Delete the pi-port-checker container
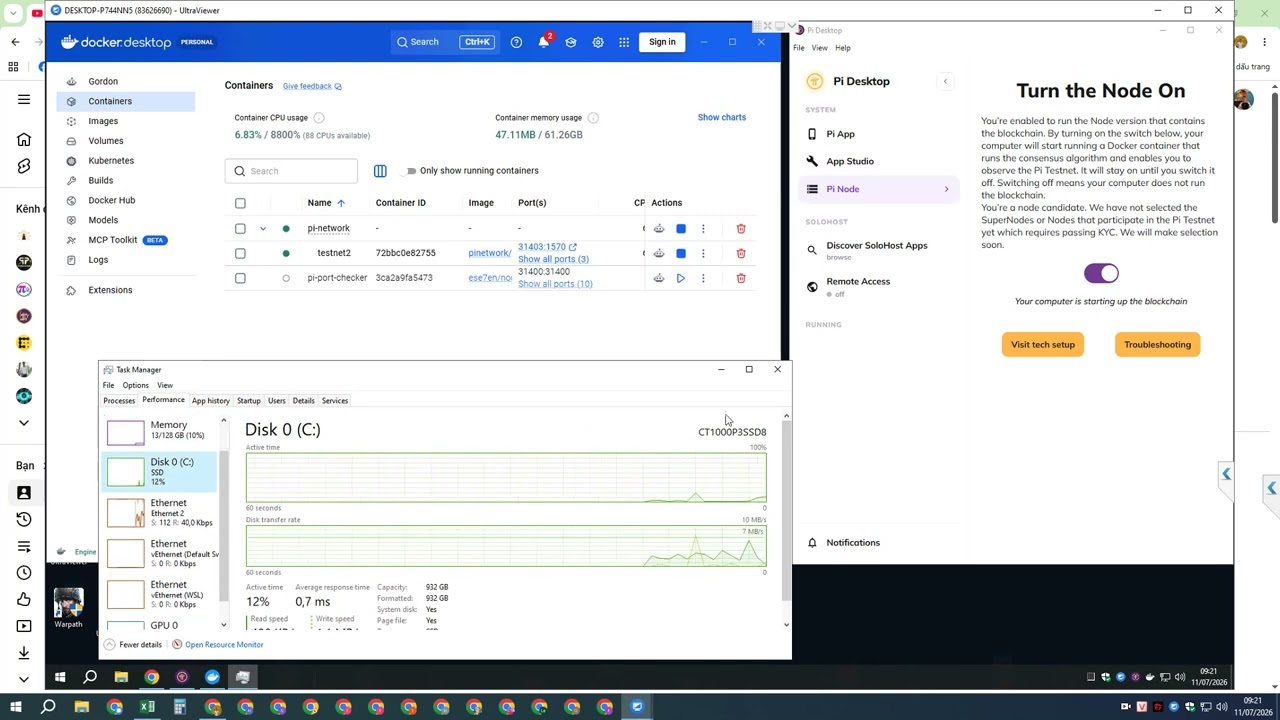Screen dimensions: 1280x720 741,278
